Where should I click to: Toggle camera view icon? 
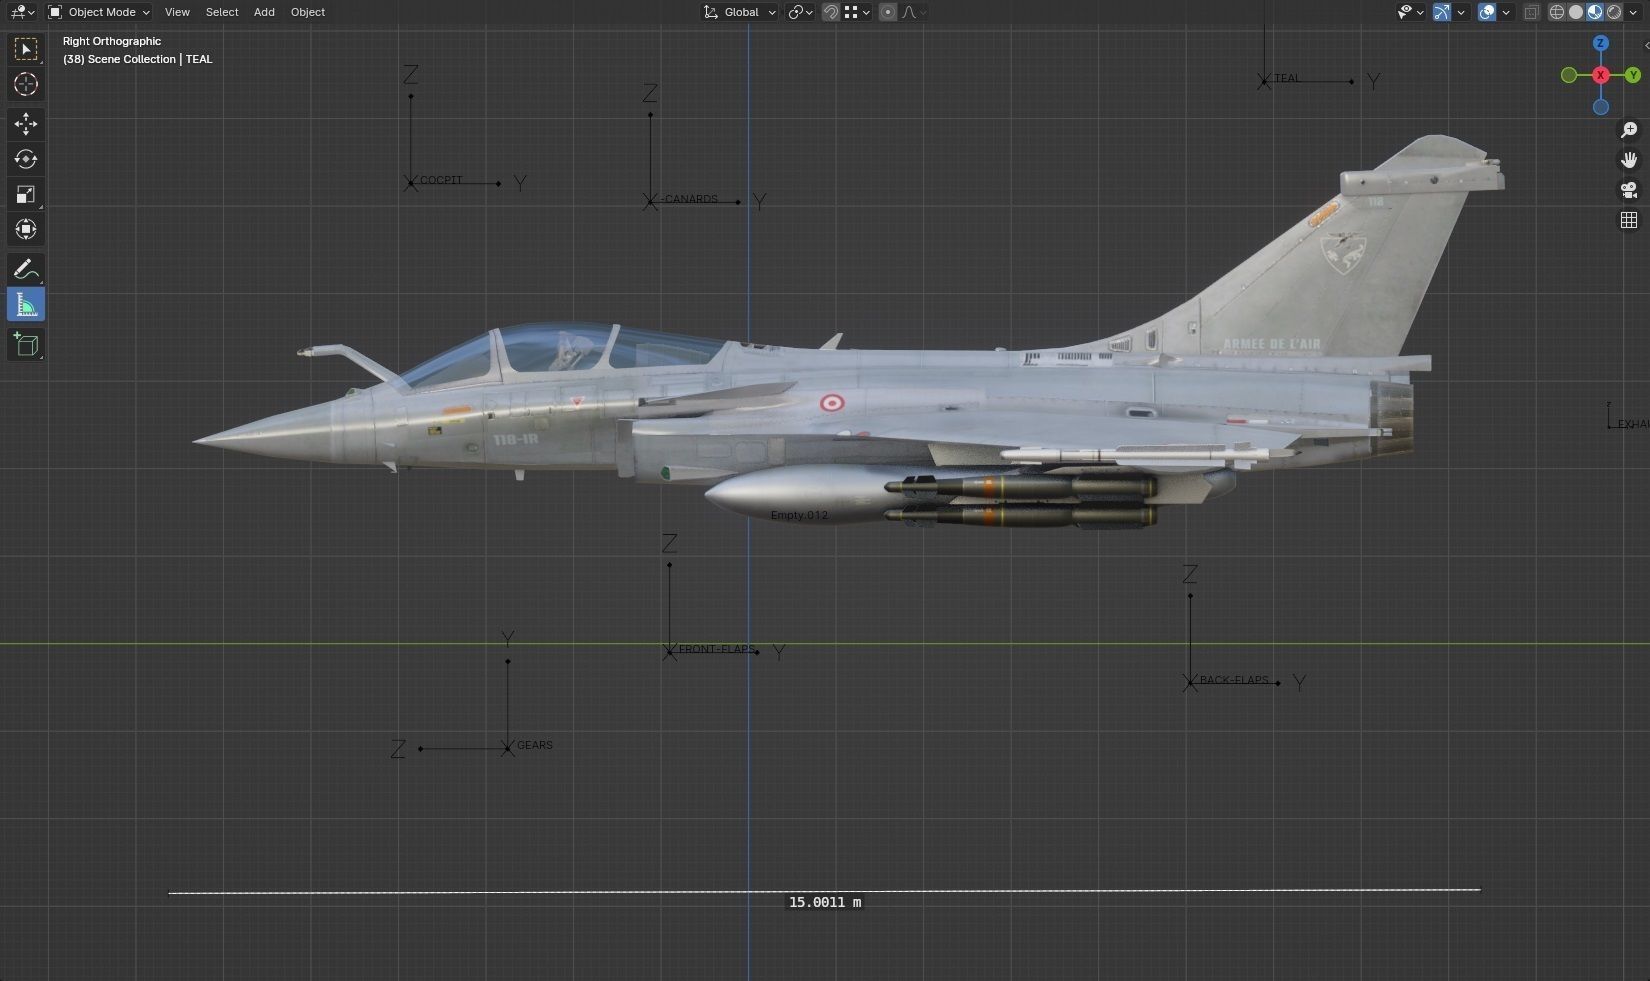tap(1629, 190)
